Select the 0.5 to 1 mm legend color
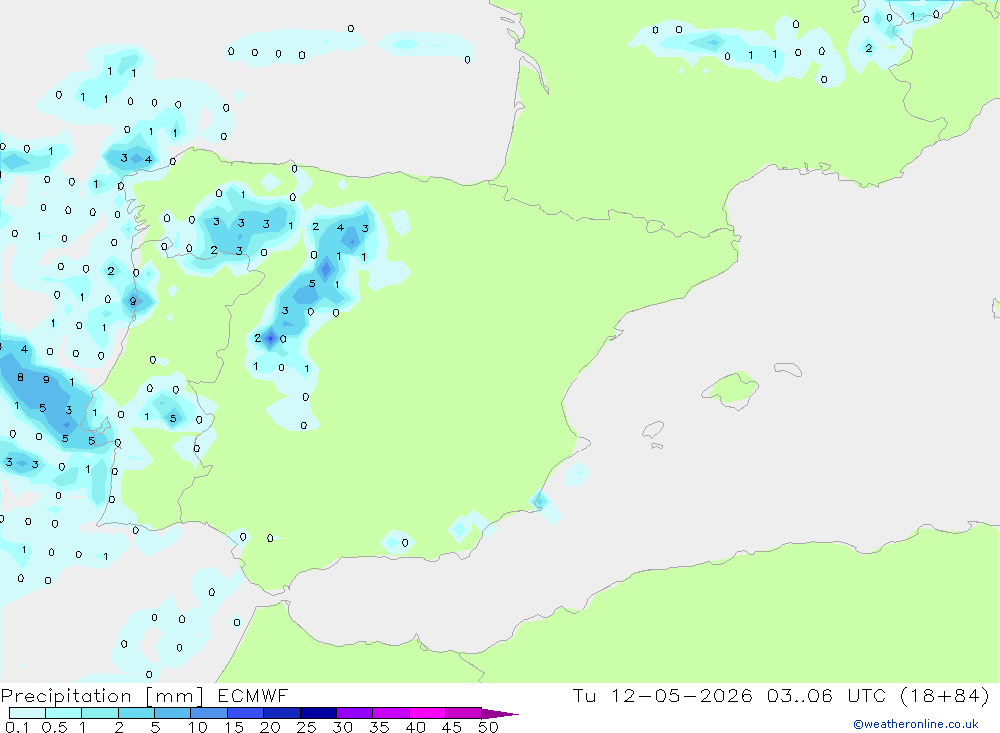 click(64, 713)
